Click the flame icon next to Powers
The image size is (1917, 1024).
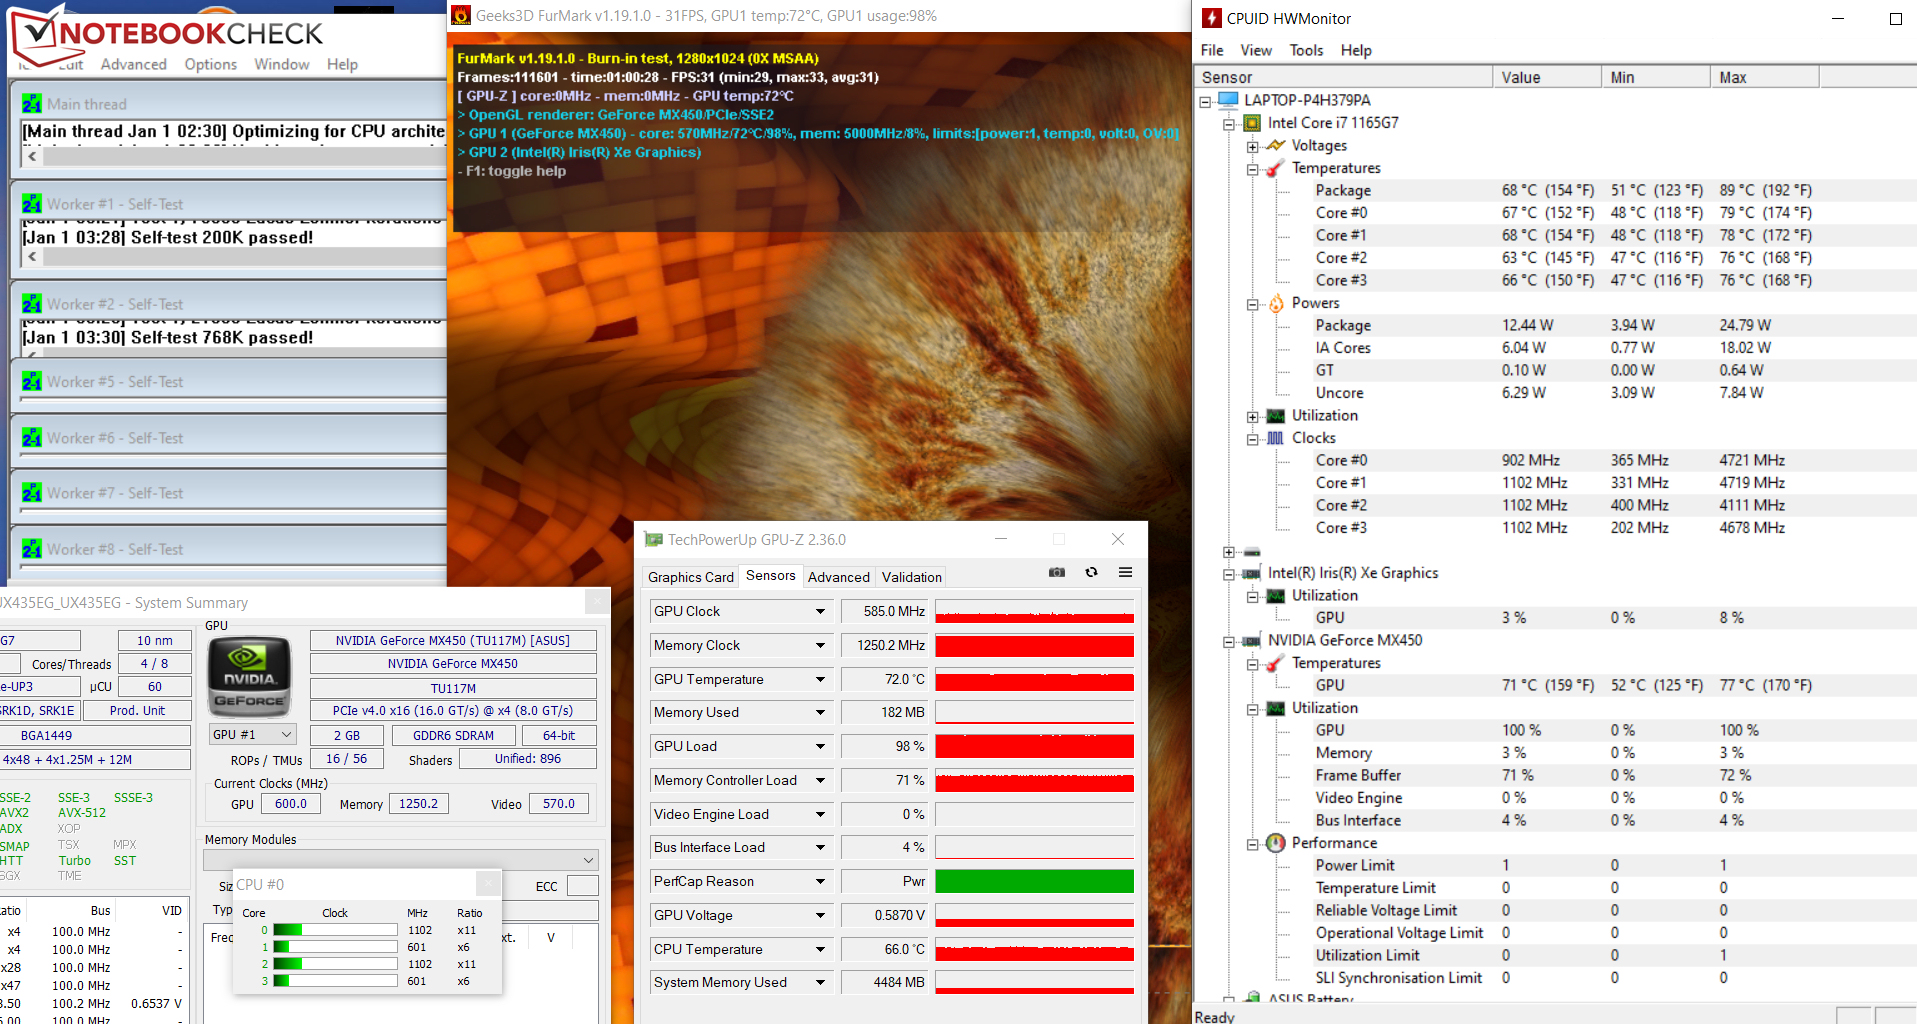coord(1276,303)
